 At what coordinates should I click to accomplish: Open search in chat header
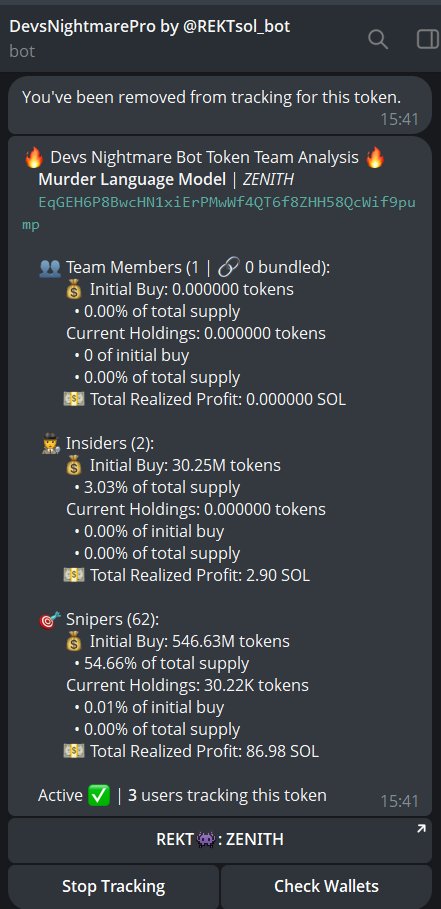(378, 39)
